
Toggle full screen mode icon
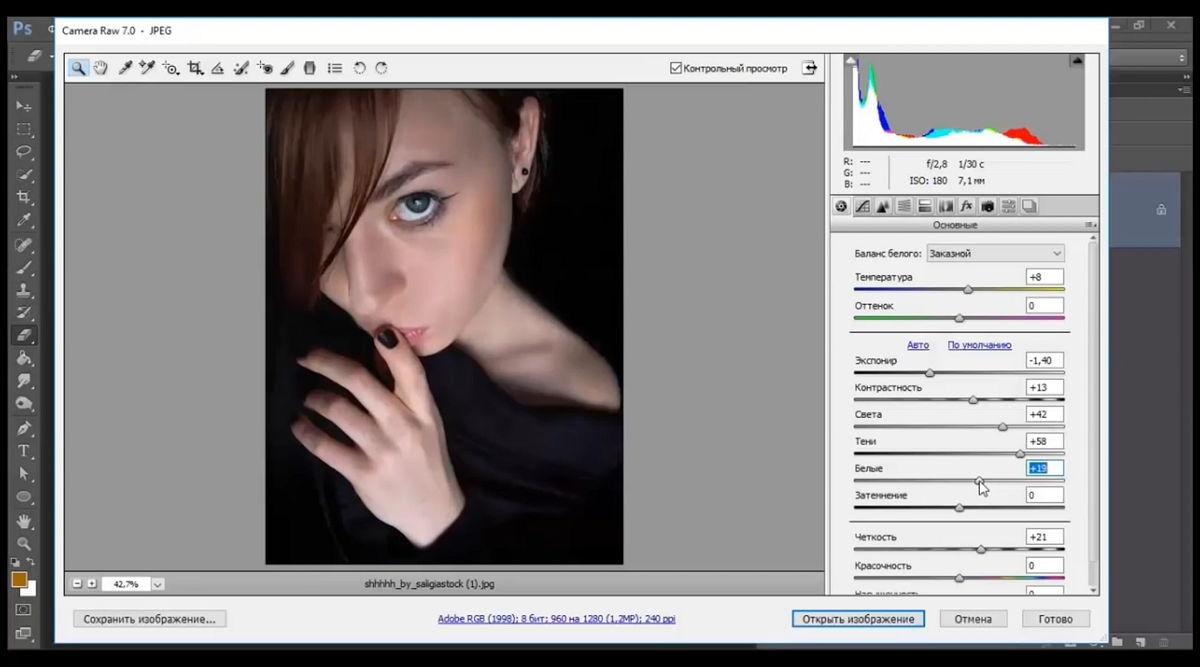pos(809,68)
